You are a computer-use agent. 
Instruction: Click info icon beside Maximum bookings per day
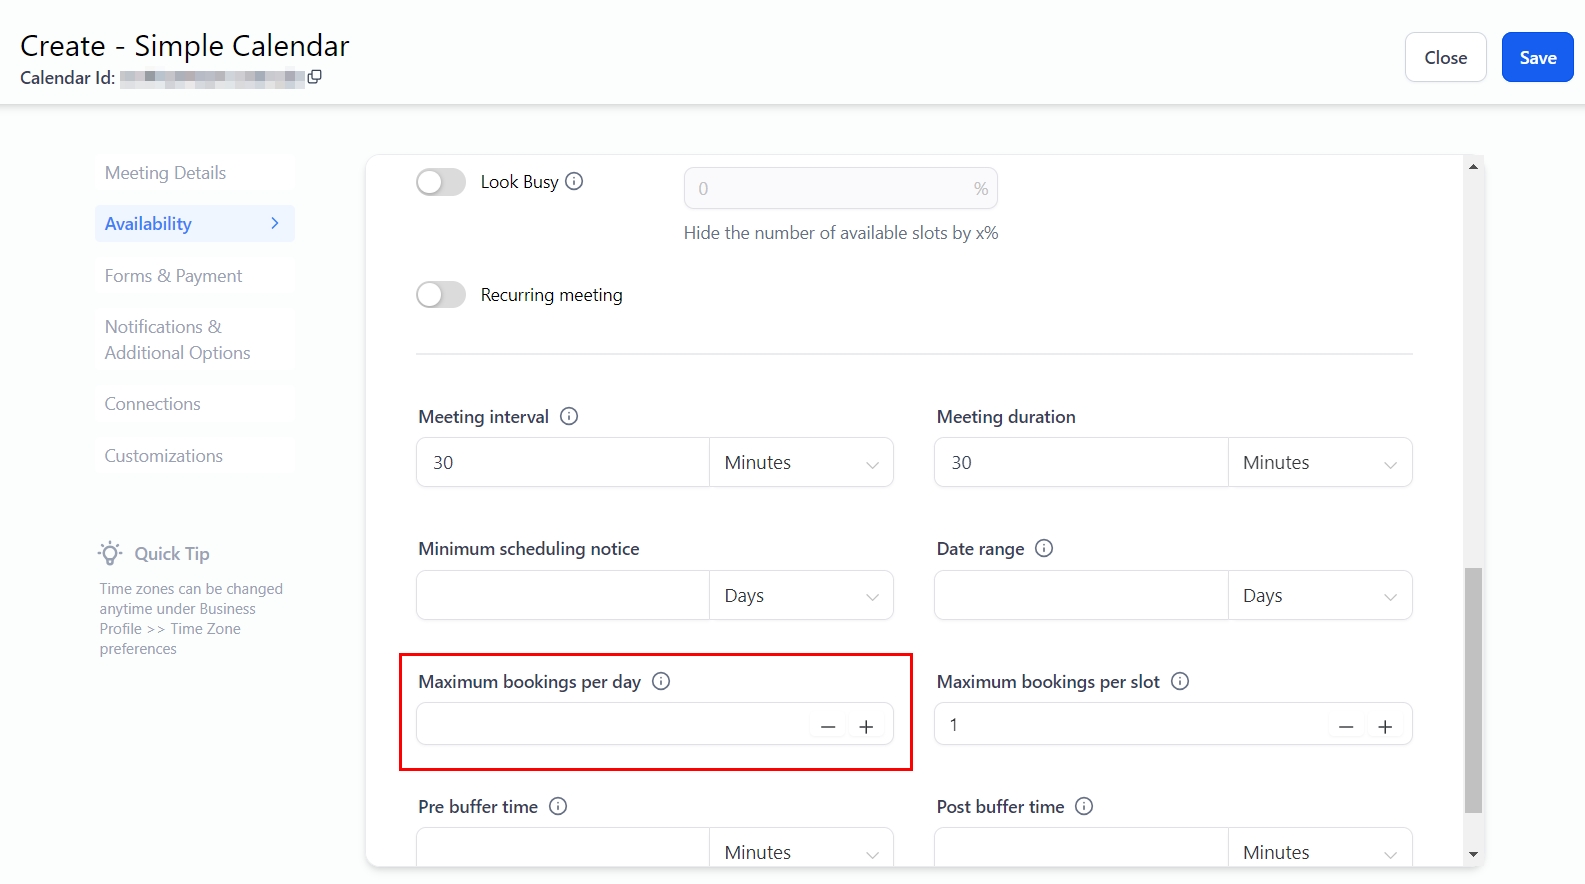[661, 681]
